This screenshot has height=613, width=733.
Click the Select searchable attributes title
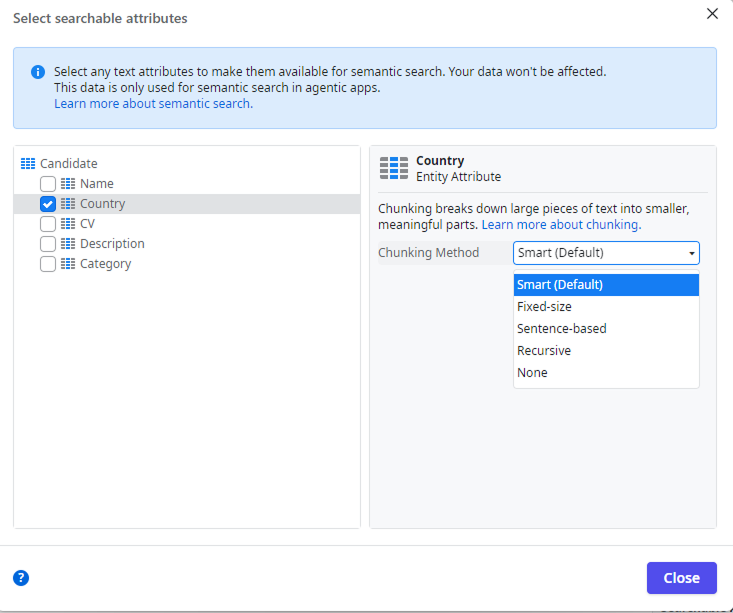click(x=100, y=18)
